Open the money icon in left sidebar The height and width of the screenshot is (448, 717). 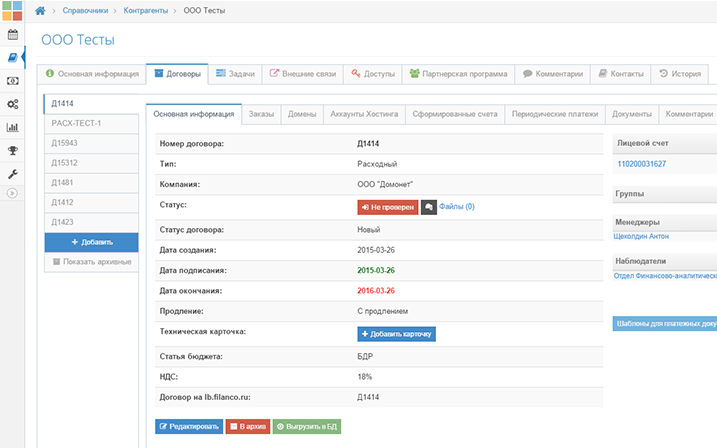[12, 80]
